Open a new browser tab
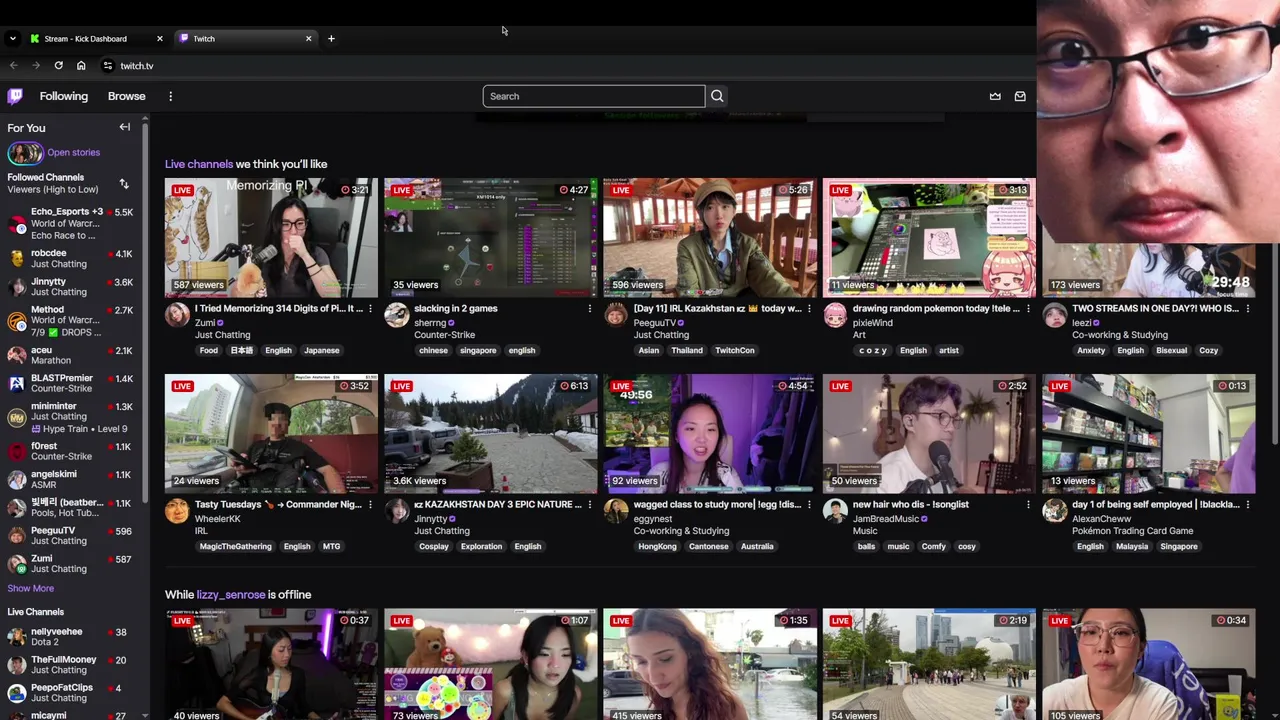The height and width of the screenshot is (720, 1280). point(331,38)
